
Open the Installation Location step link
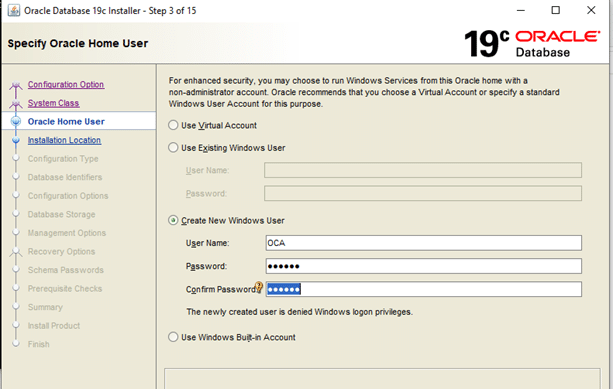pyautogui.click(x=65, y=140)
